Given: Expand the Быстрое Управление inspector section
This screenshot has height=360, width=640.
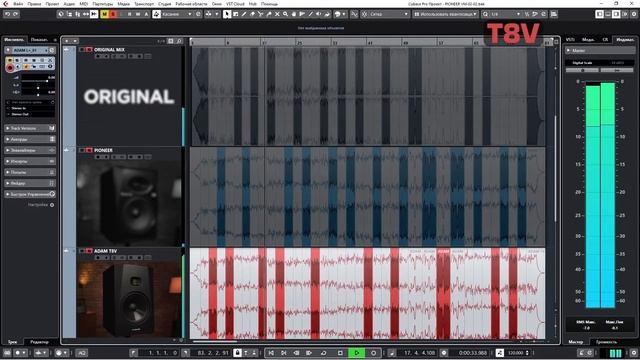Looking at the screenshot, I should pyautogui.click(x=30, y=194).
